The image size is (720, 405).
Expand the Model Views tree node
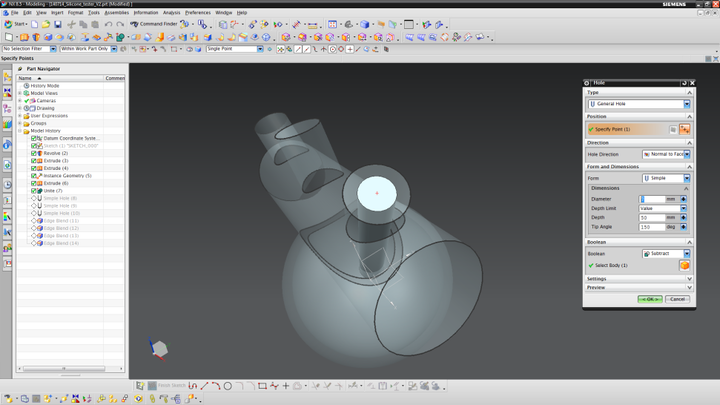point(20,93)
